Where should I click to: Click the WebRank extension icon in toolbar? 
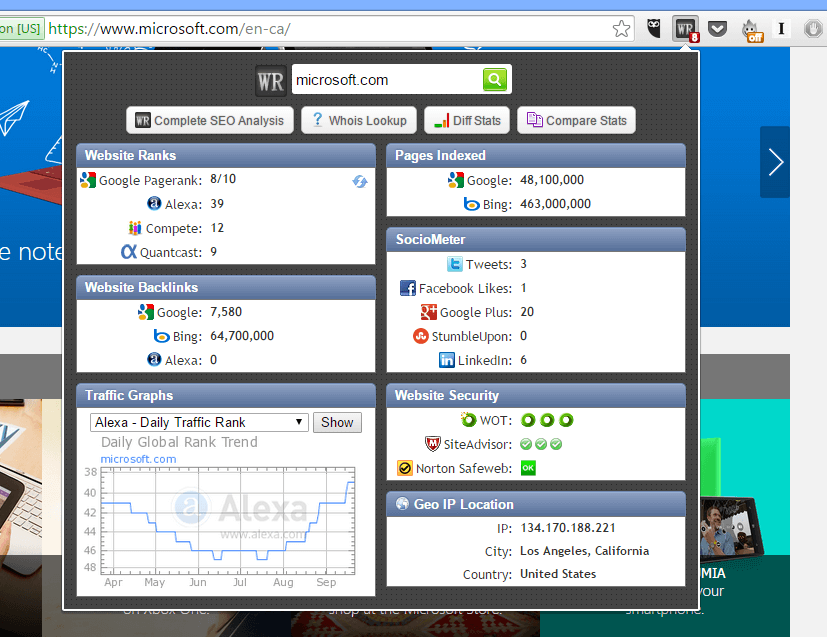tap(685, 29)
